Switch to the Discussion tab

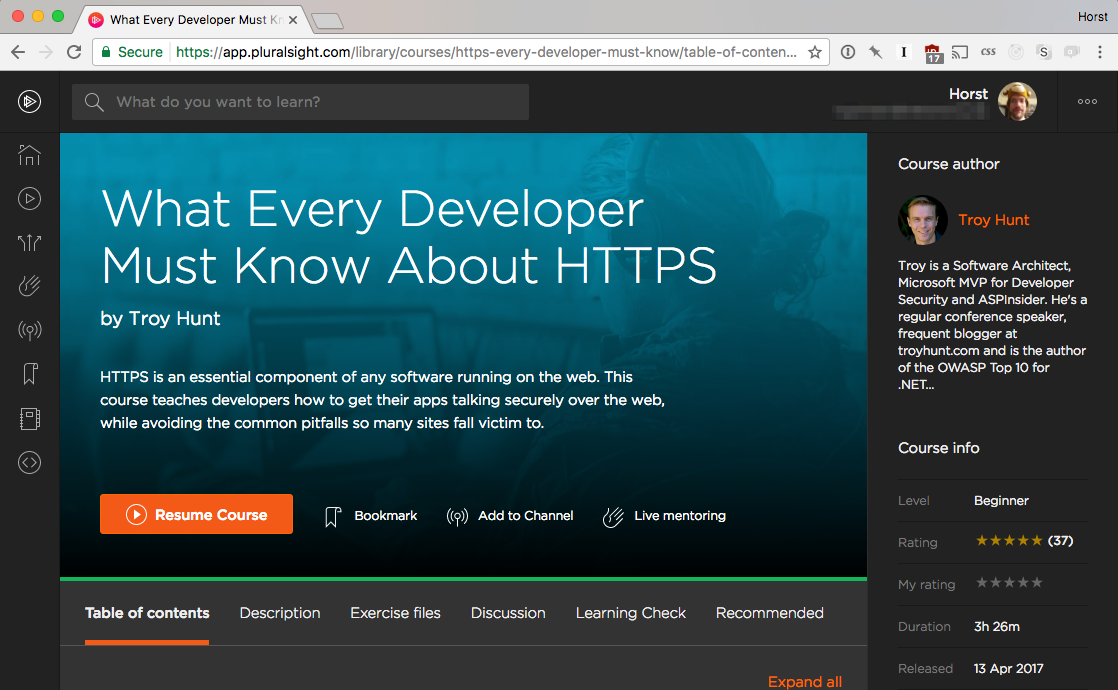click(x=508, y=613)
